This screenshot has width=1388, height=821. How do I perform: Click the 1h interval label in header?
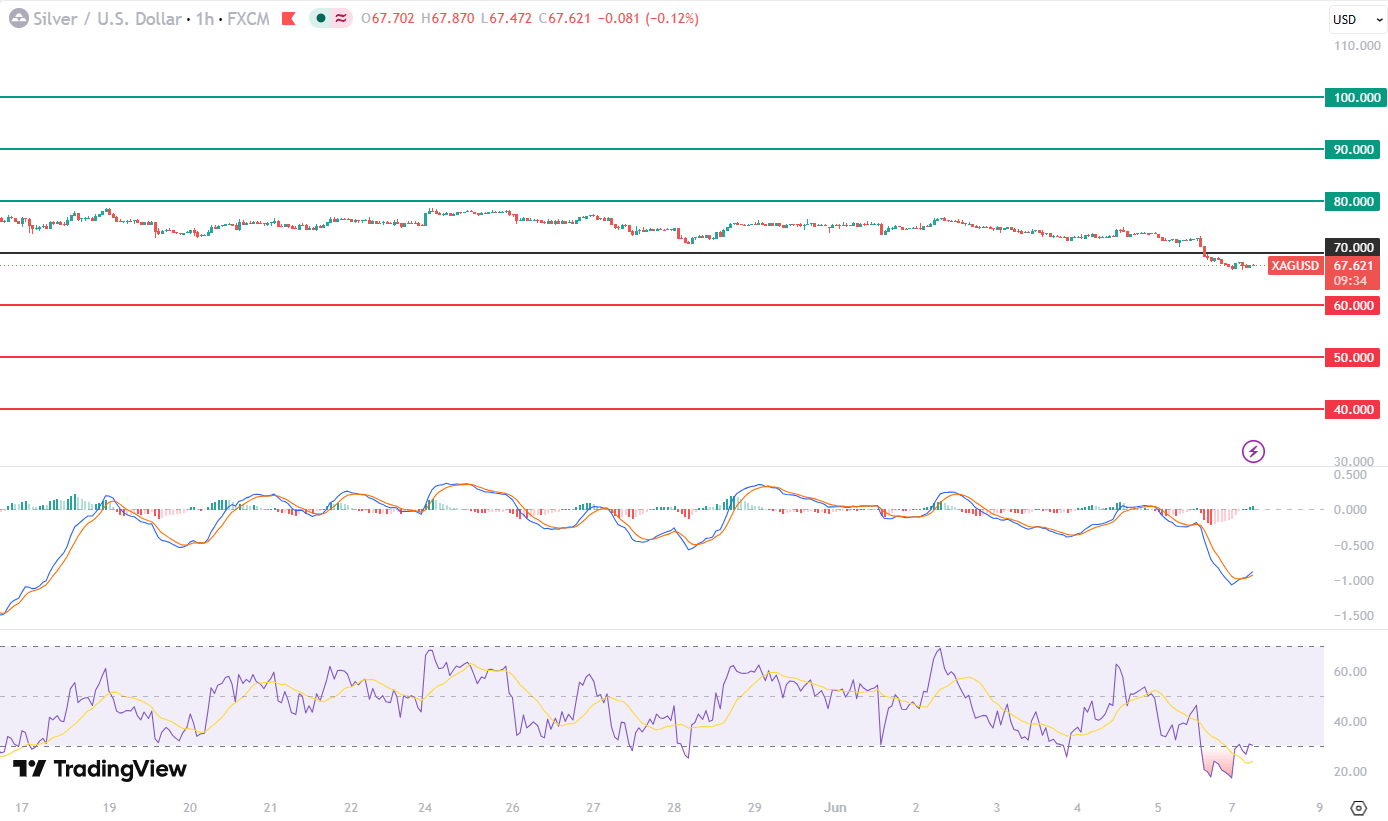coord(207,18)
